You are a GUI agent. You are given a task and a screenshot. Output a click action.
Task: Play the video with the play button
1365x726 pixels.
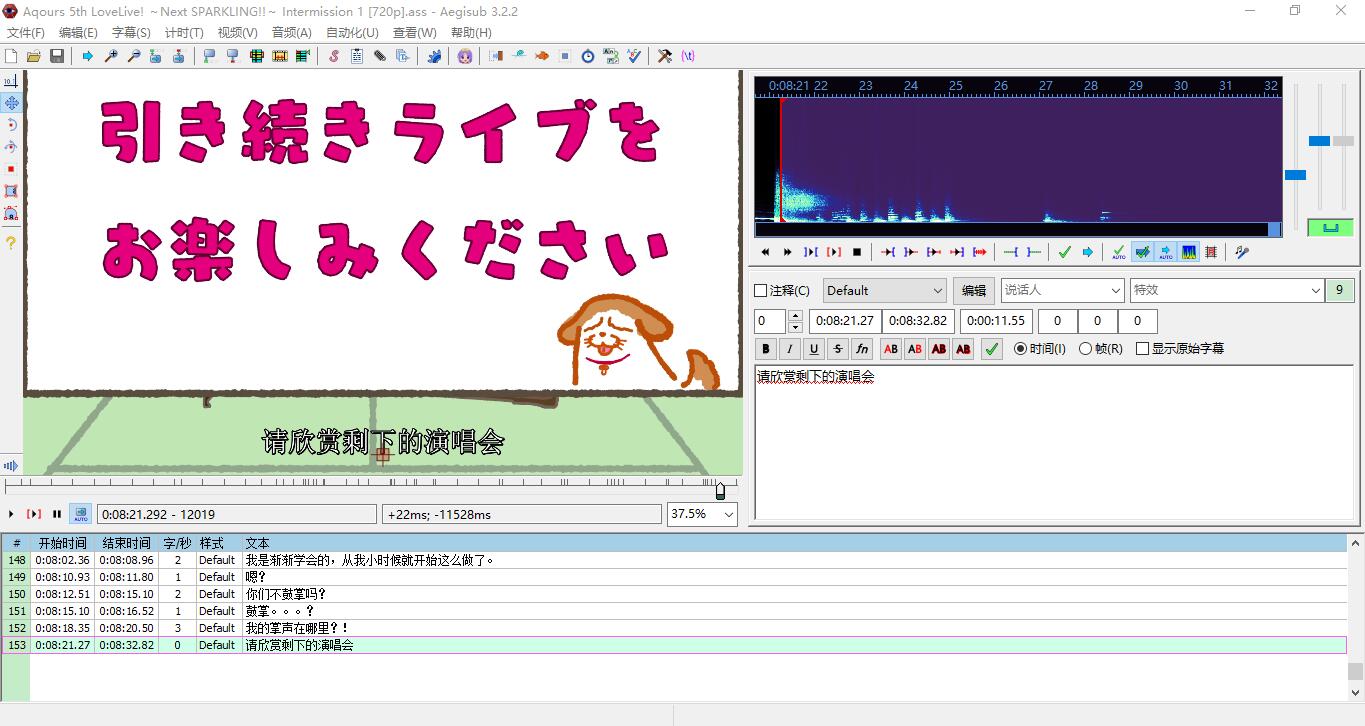pyautogui.click(x=11, y=514)
